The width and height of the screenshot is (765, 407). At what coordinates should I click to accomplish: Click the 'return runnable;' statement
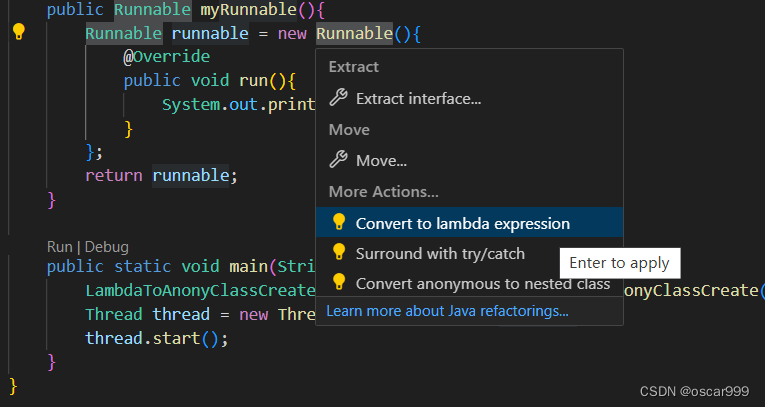pos(161,176)
